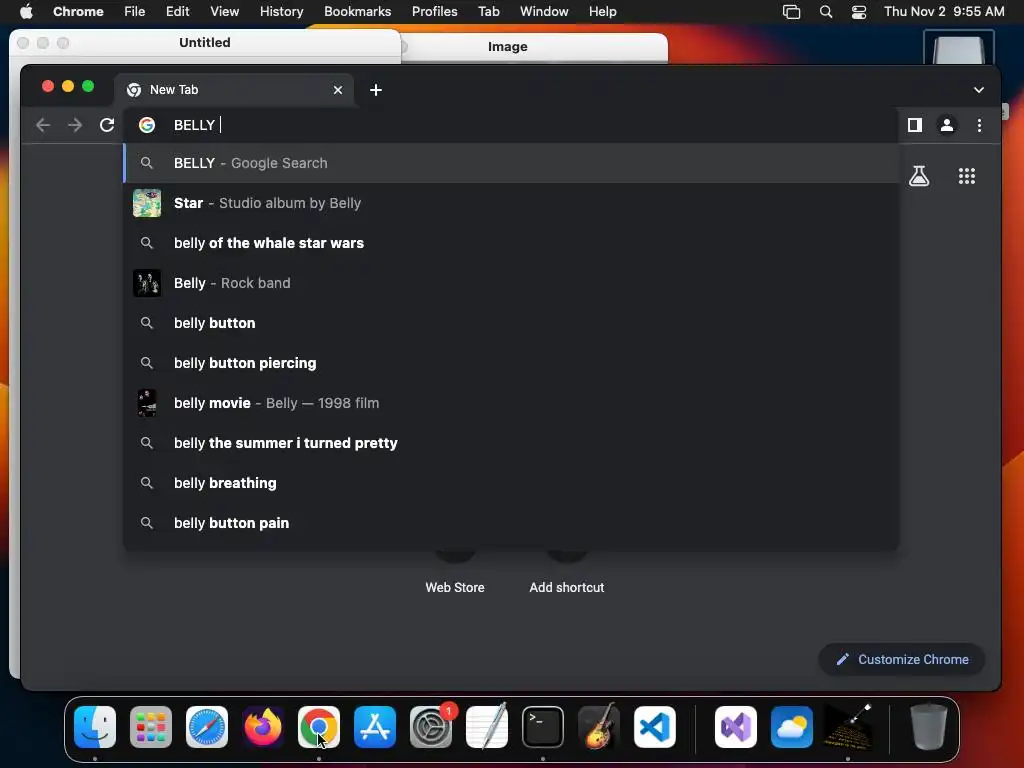Image resolution: width=1024 pixels, height=768 pixels.
Task: Choose belly movie 1998 film suggestion
Action: tap(511, 403)
